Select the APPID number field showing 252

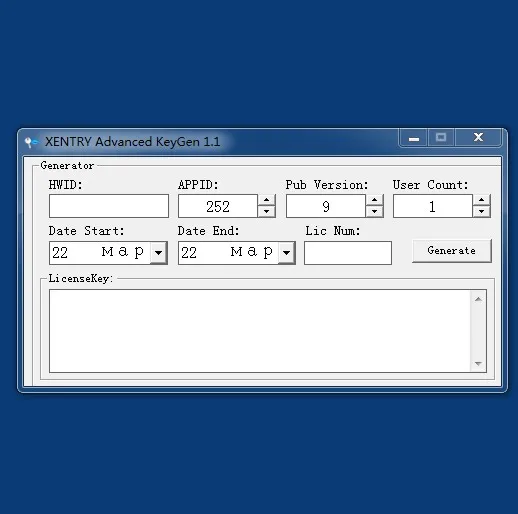[218, 206]
